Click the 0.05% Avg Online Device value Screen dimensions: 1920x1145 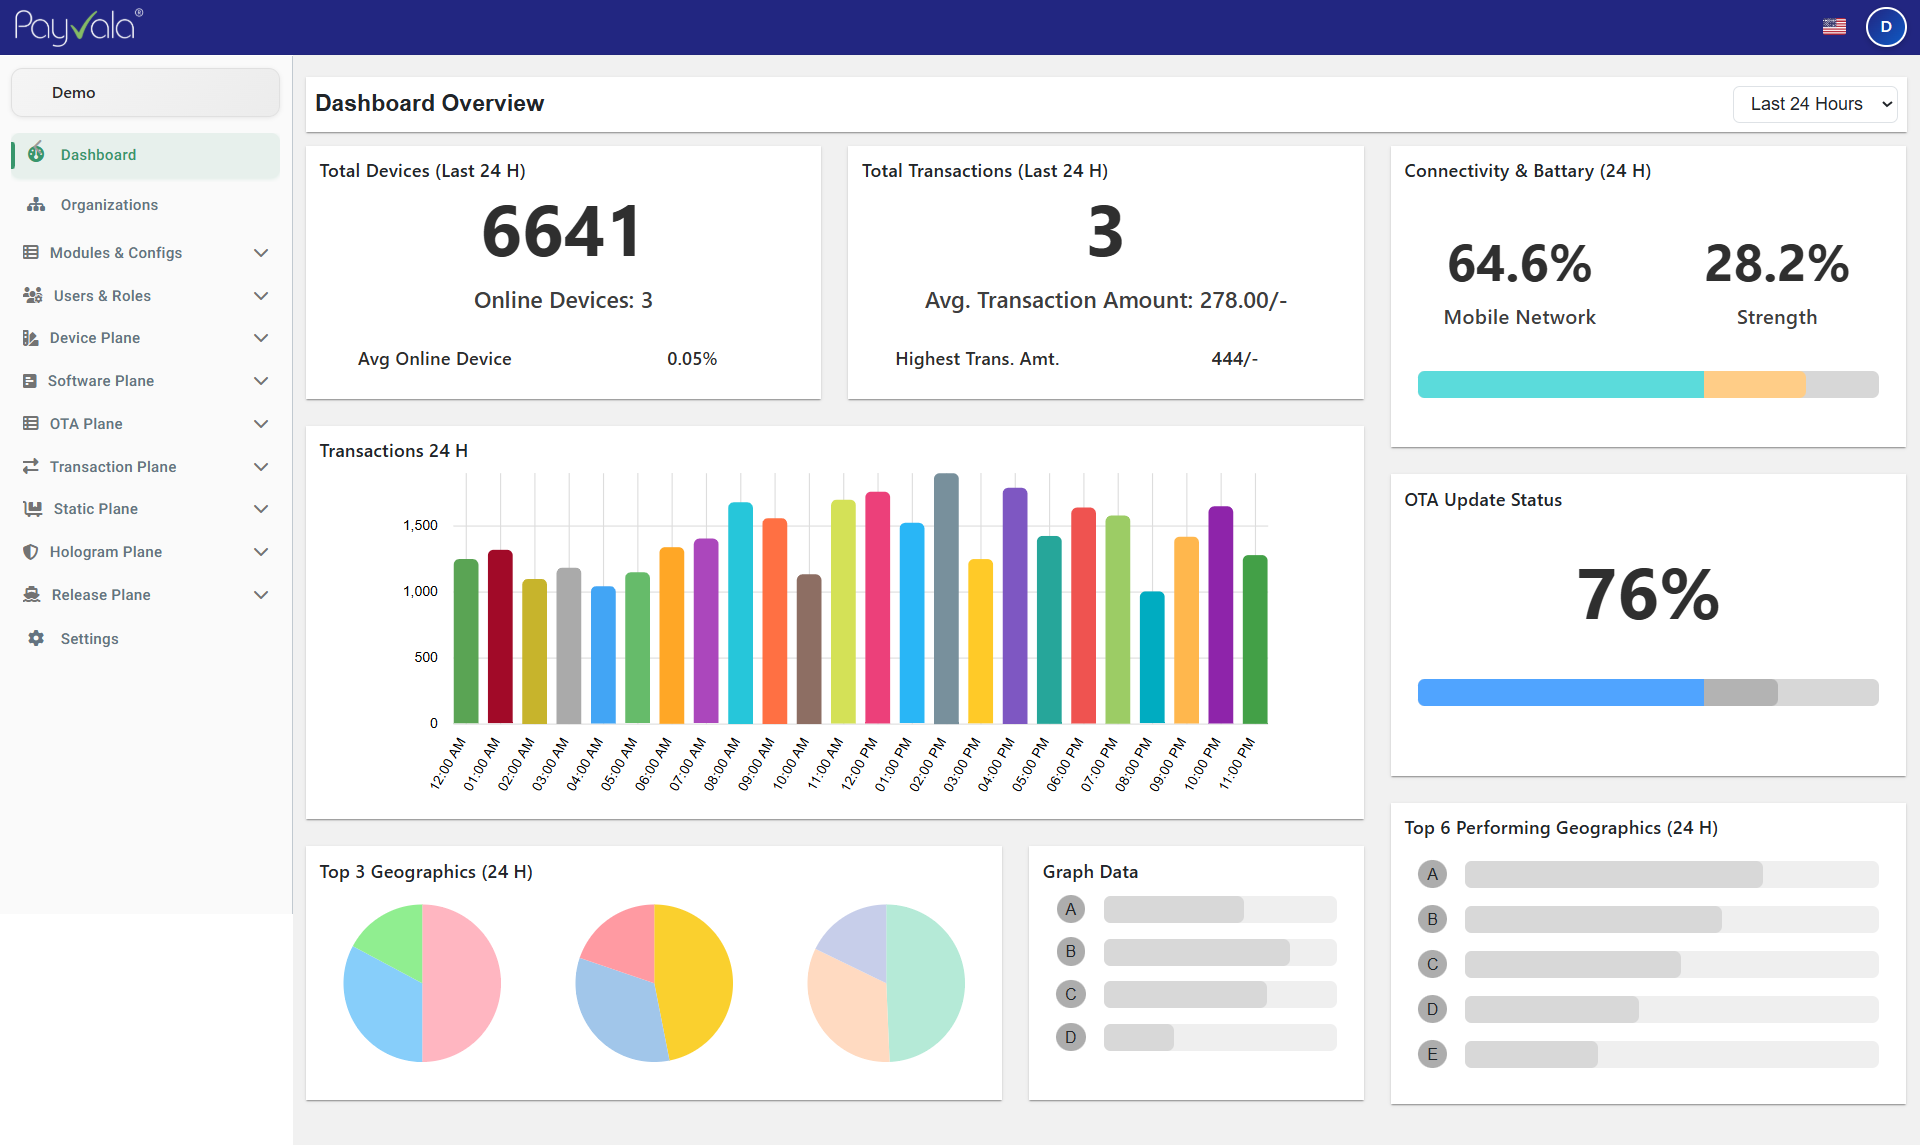[x=692, y=359]
